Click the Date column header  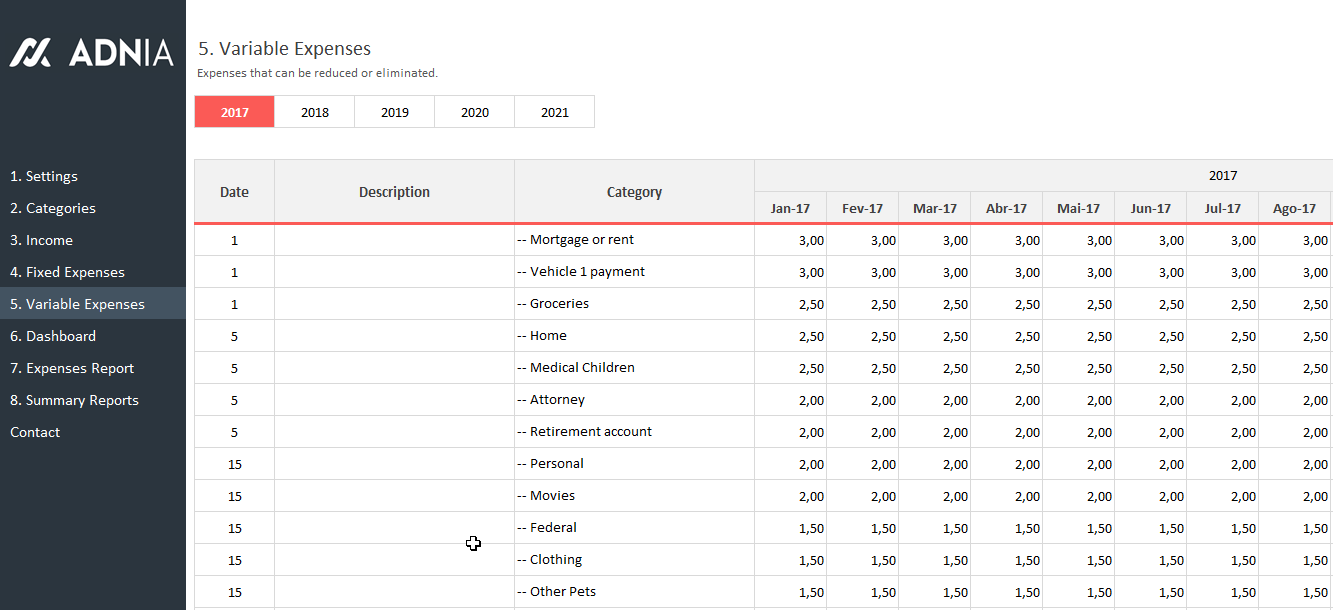tap(234, 192)
